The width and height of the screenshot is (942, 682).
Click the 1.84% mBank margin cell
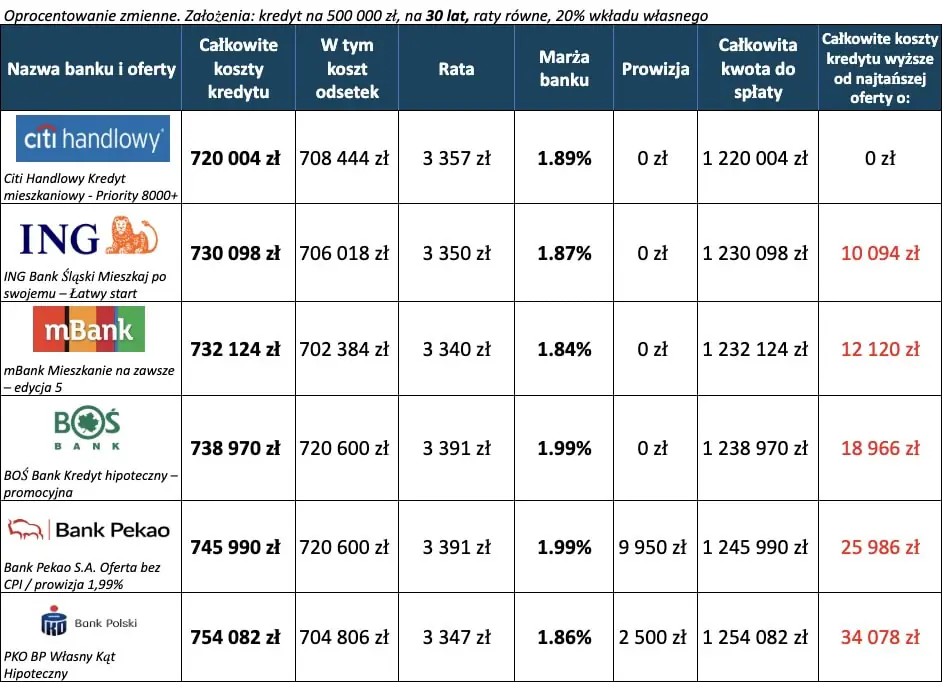pyautogui.click(x=564, y=349)
